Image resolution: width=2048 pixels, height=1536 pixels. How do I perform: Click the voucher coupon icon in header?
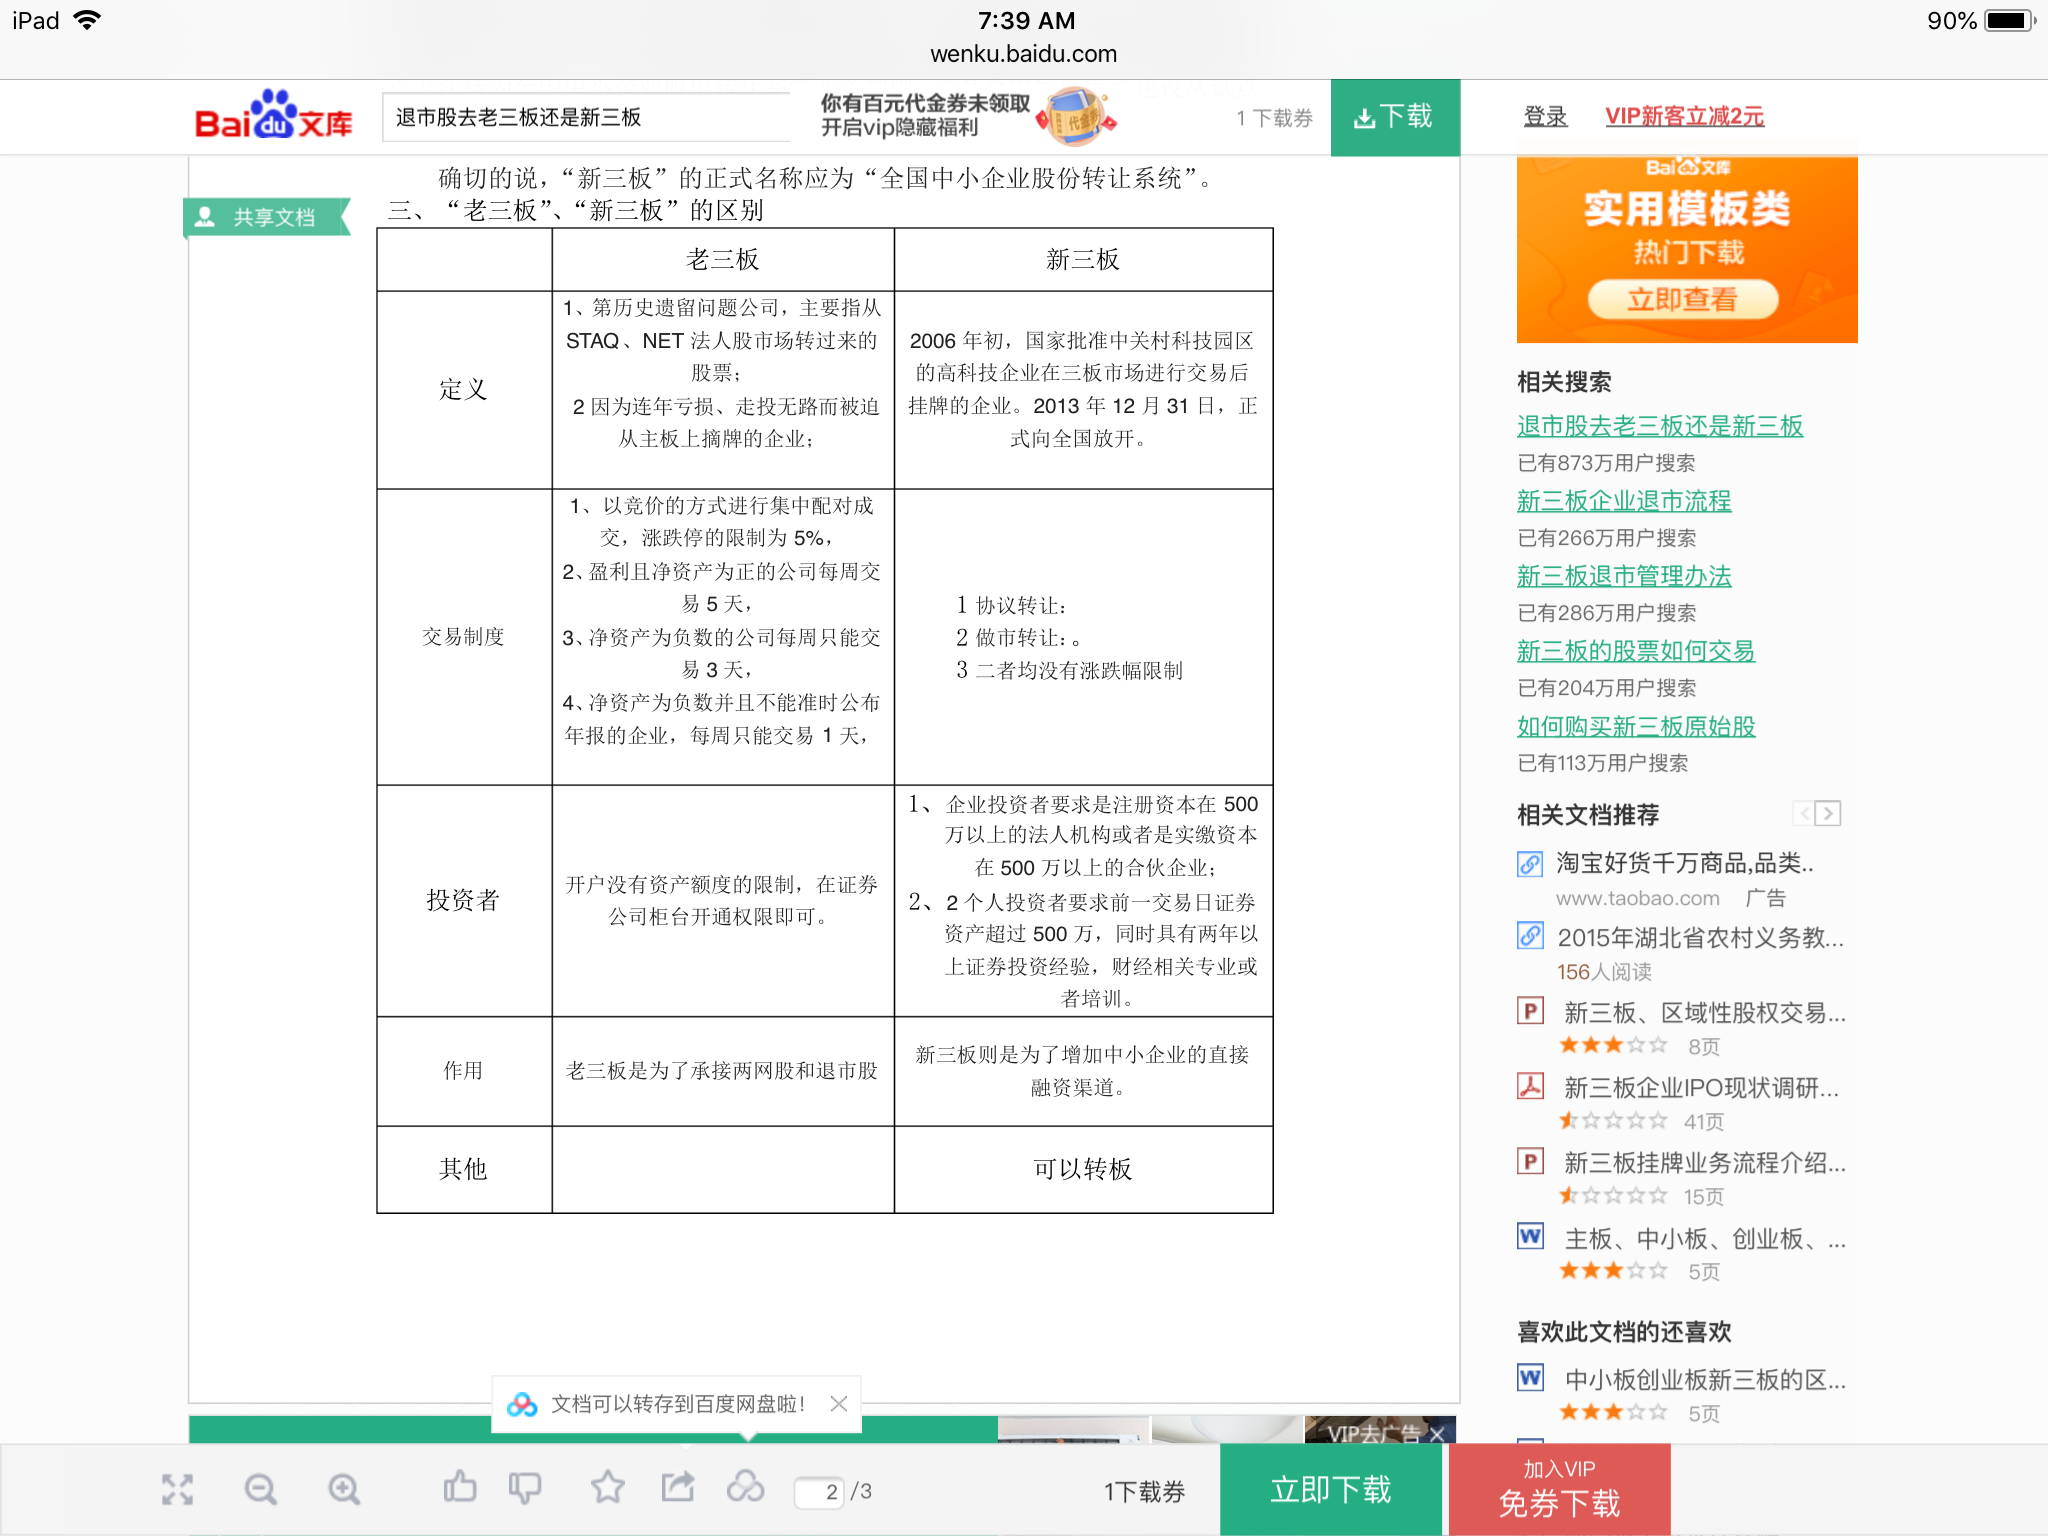point(1076,117)
